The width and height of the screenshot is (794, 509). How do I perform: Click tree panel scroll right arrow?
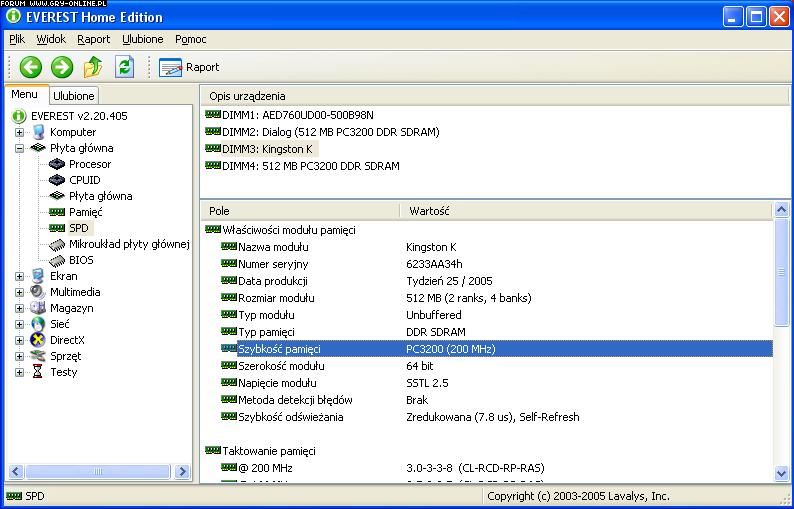pos(182,472)
